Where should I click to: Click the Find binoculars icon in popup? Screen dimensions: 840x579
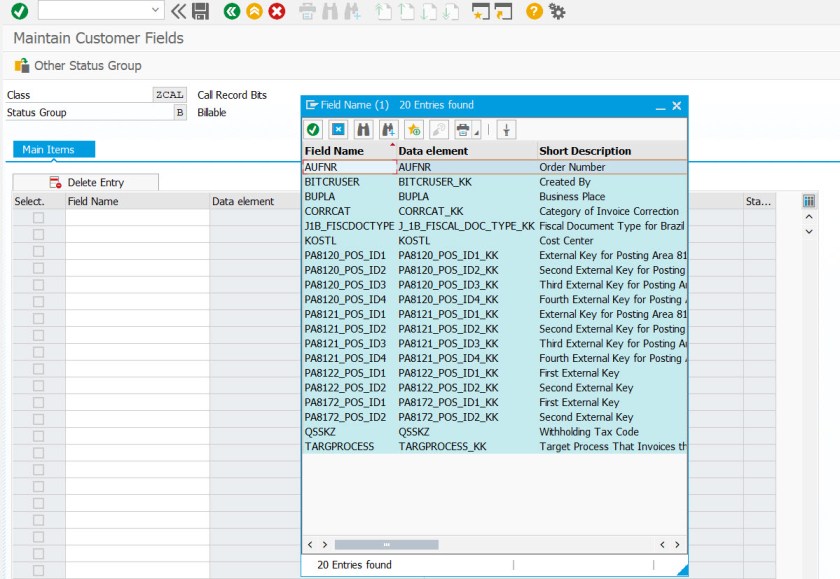click(363, 130)
